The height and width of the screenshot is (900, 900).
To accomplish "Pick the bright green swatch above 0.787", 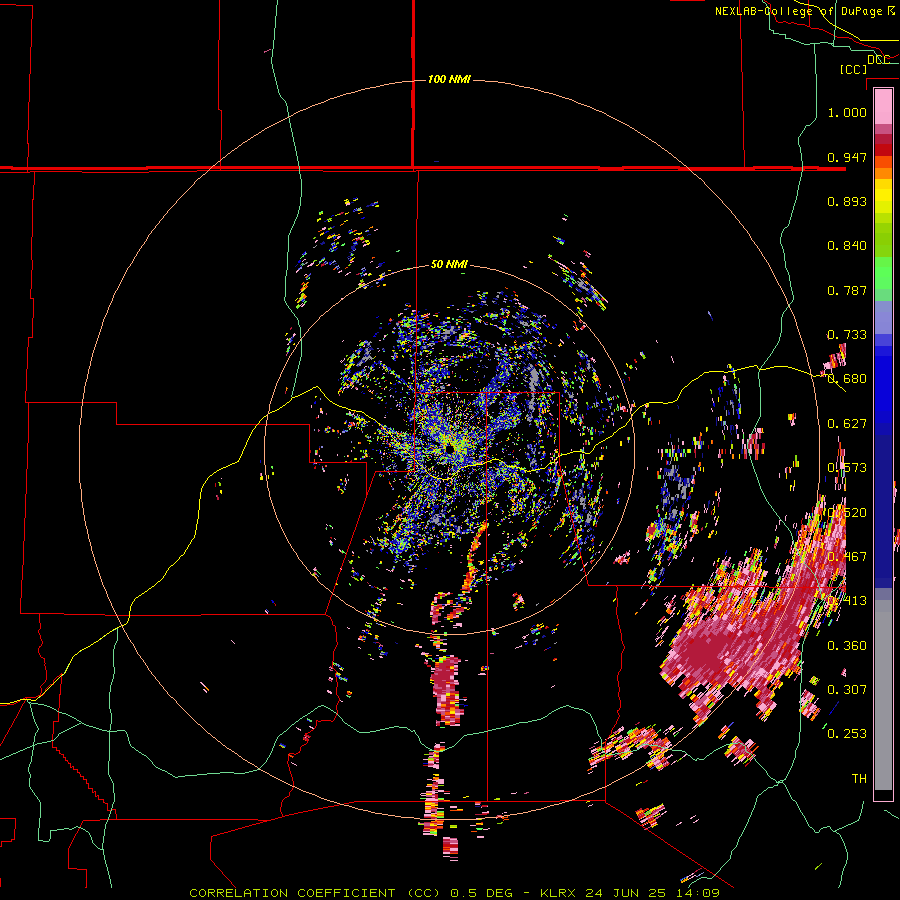I will pos(883,273).
